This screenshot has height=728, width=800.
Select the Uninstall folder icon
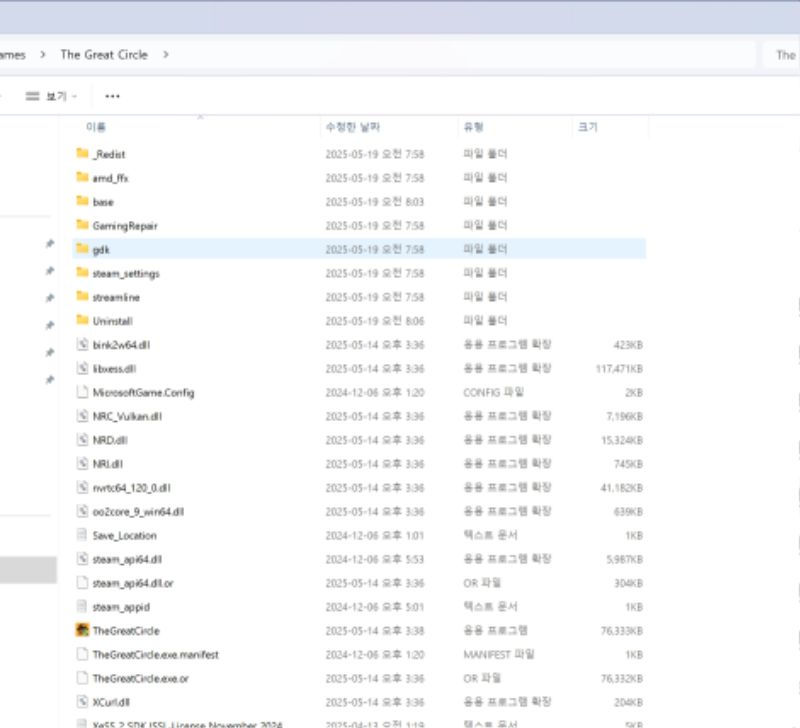point(82,320)
